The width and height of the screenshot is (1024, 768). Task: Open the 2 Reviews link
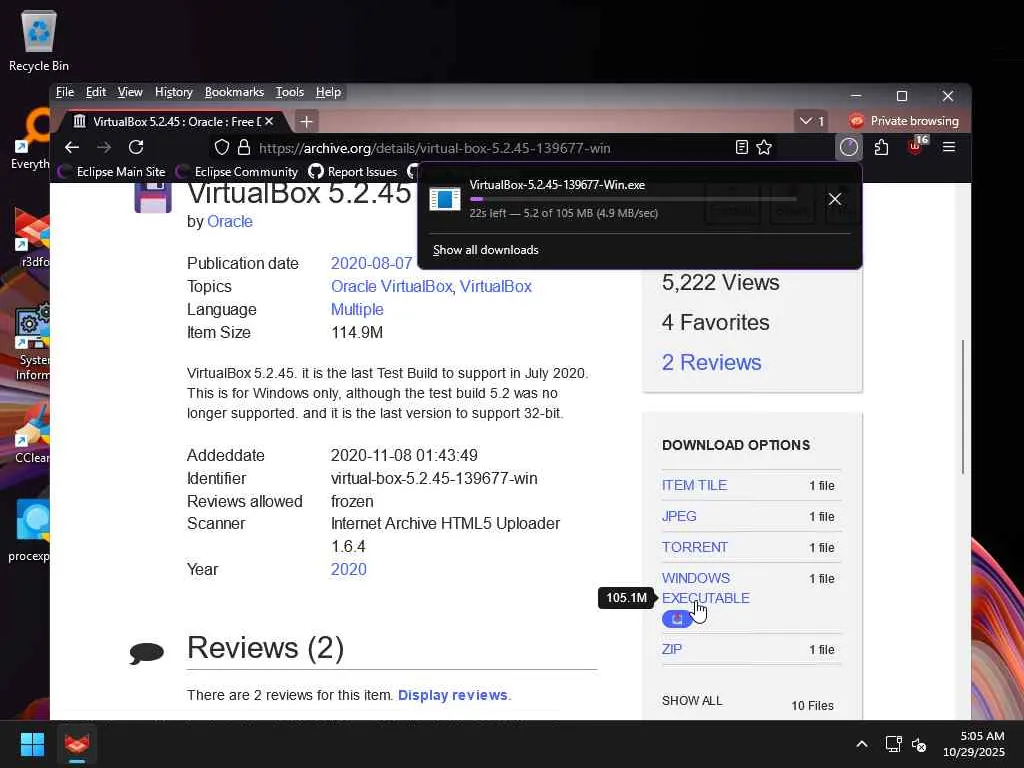711,362
